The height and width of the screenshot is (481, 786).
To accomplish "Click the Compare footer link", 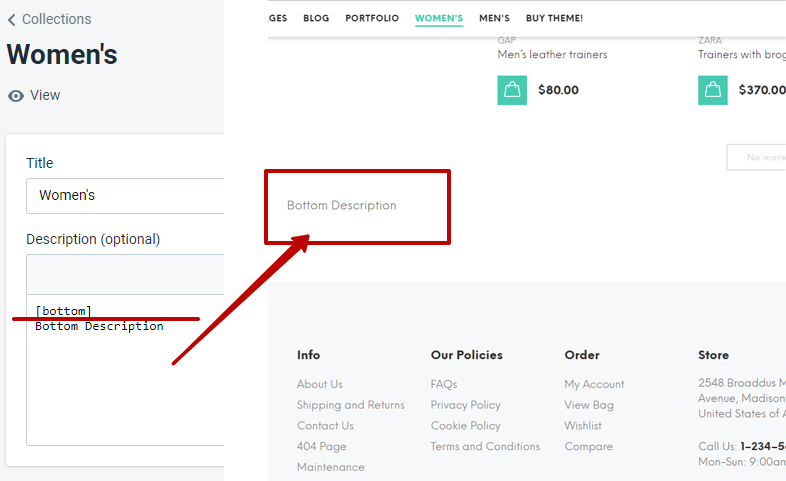I will pos(588,447).
